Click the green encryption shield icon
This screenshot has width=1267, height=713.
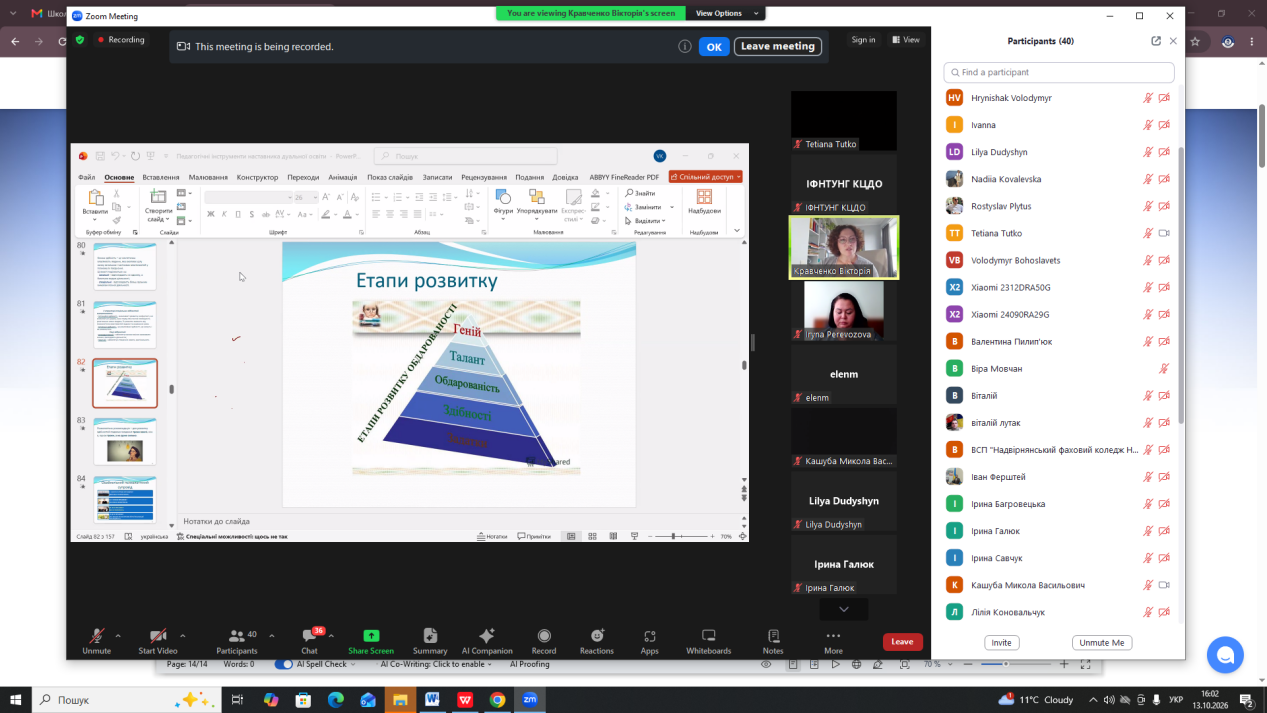tap(80, 40)
